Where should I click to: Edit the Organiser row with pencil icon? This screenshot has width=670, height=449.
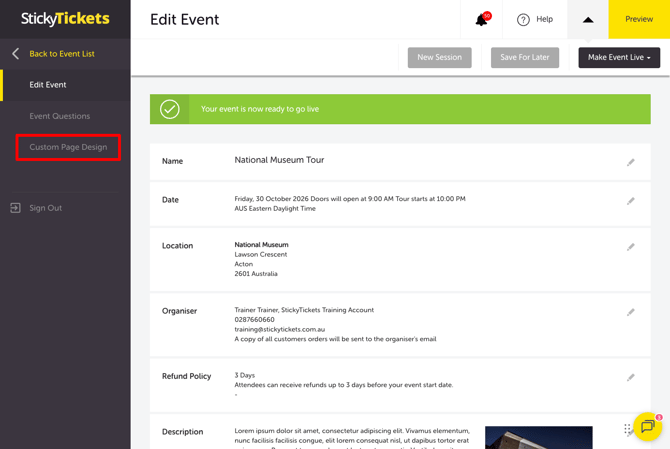click(x=631, y=312)
